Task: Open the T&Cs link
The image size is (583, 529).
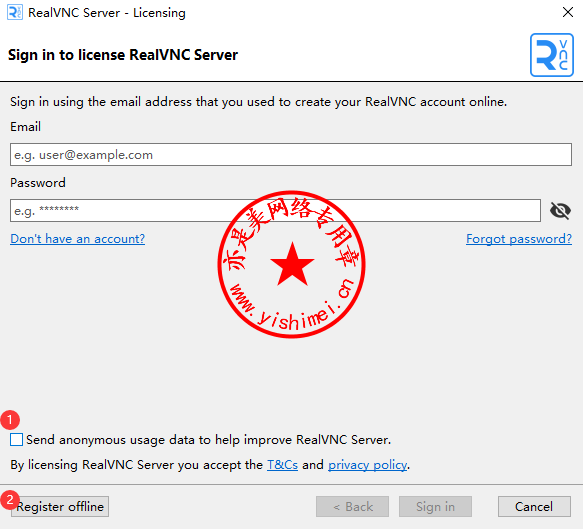Action: point(283,465)
